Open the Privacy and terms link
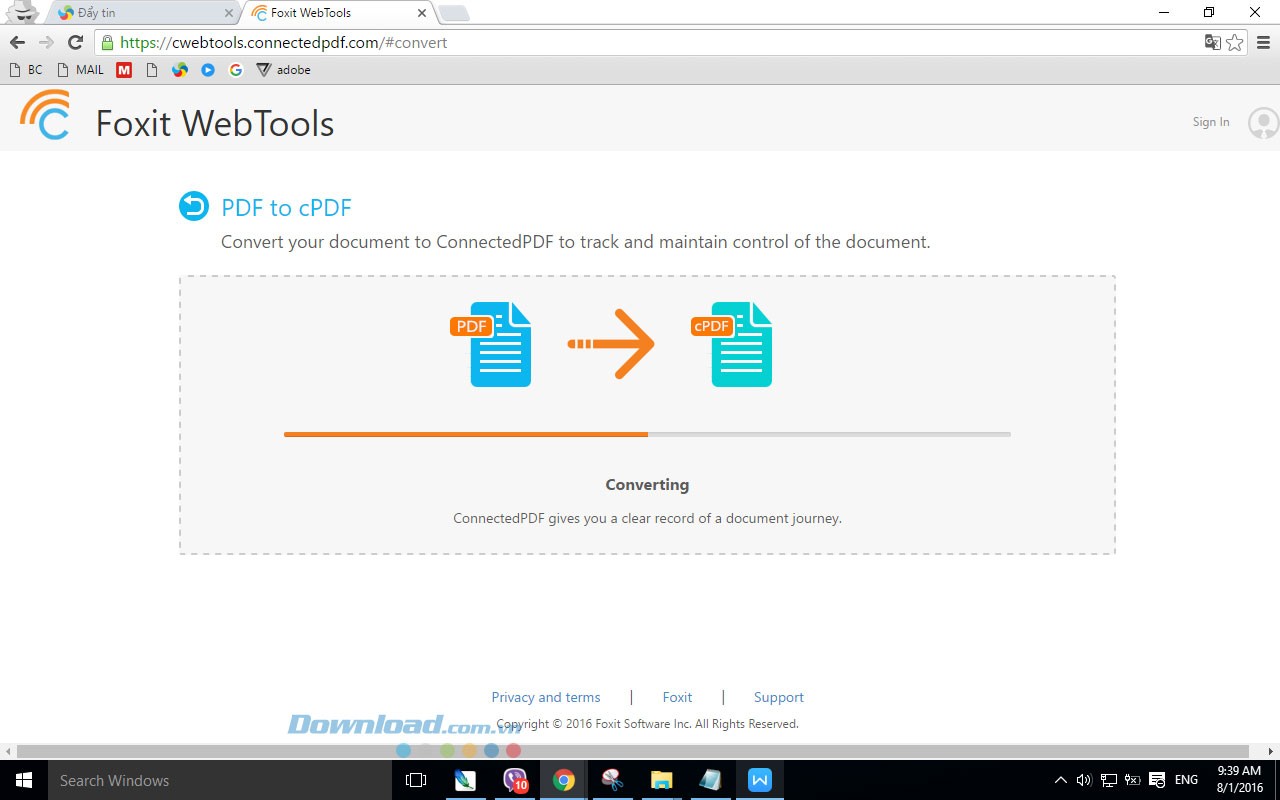The image size is (1280, 800). [545, 697]
